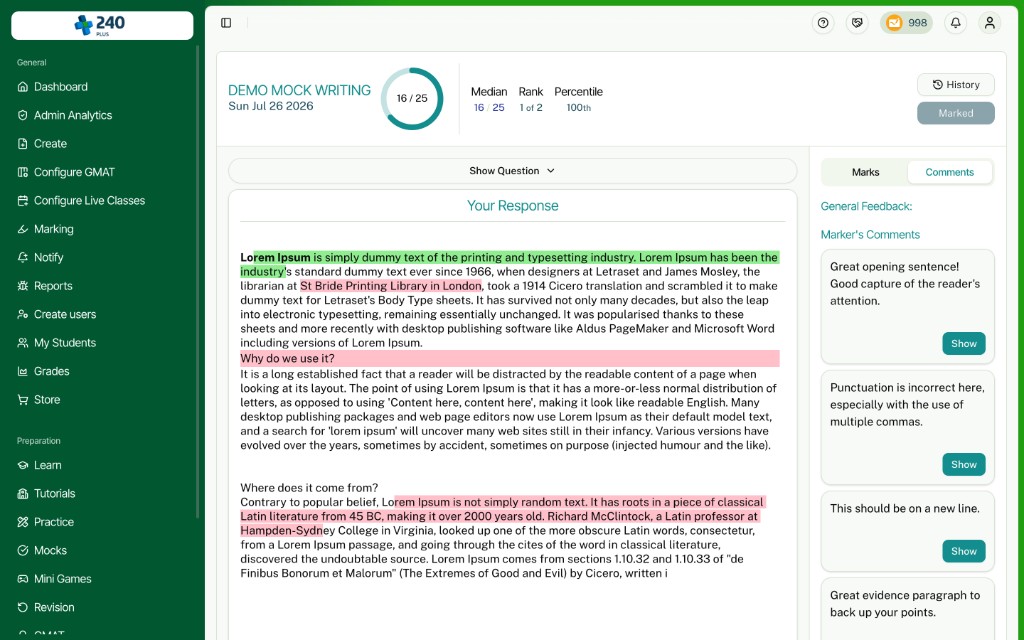Switch to the Marks tab
Viewport: 1024px width, 640px height.
(865, 172)
